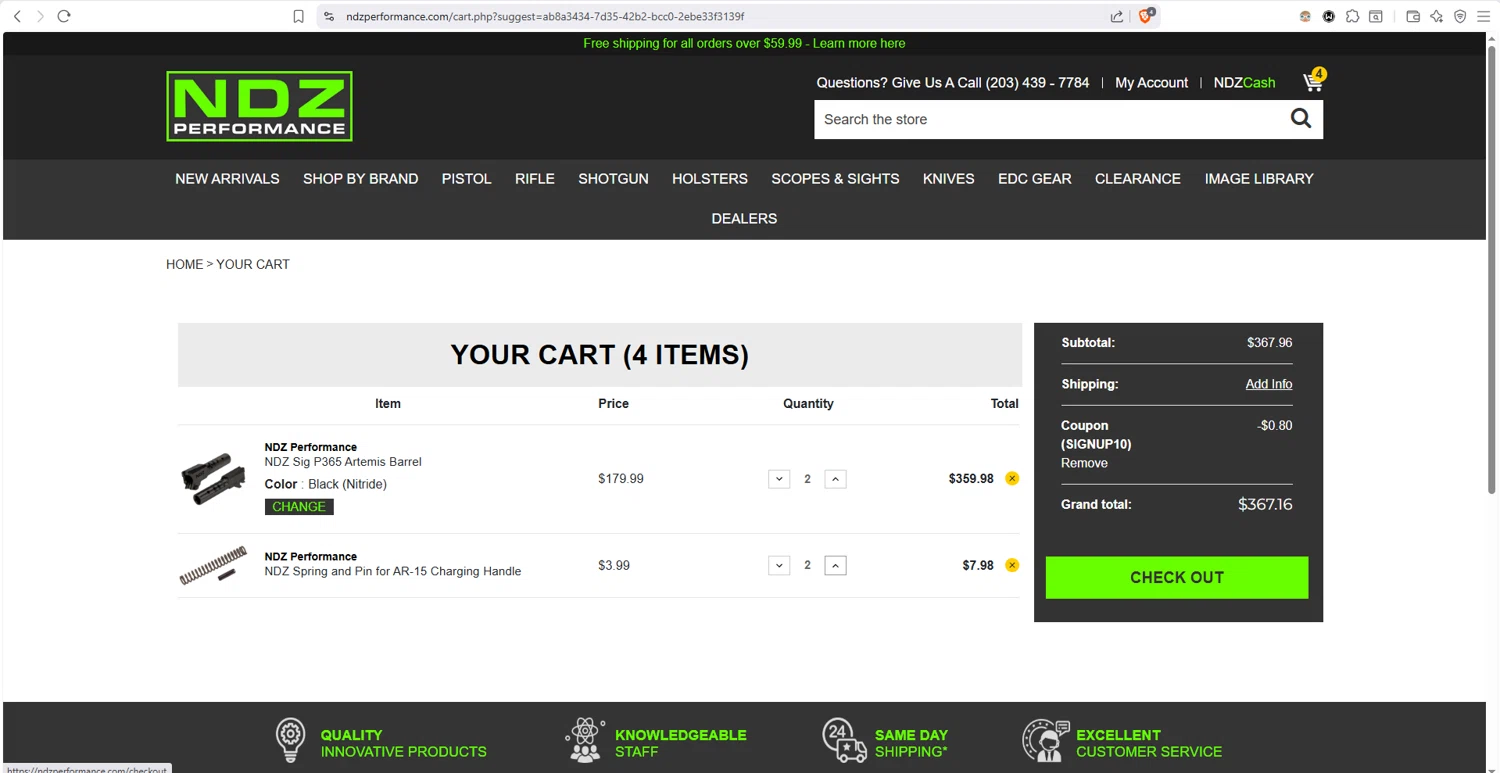1500x773 pixels.
Task: Open My Account link
Action: [1152, 83]
